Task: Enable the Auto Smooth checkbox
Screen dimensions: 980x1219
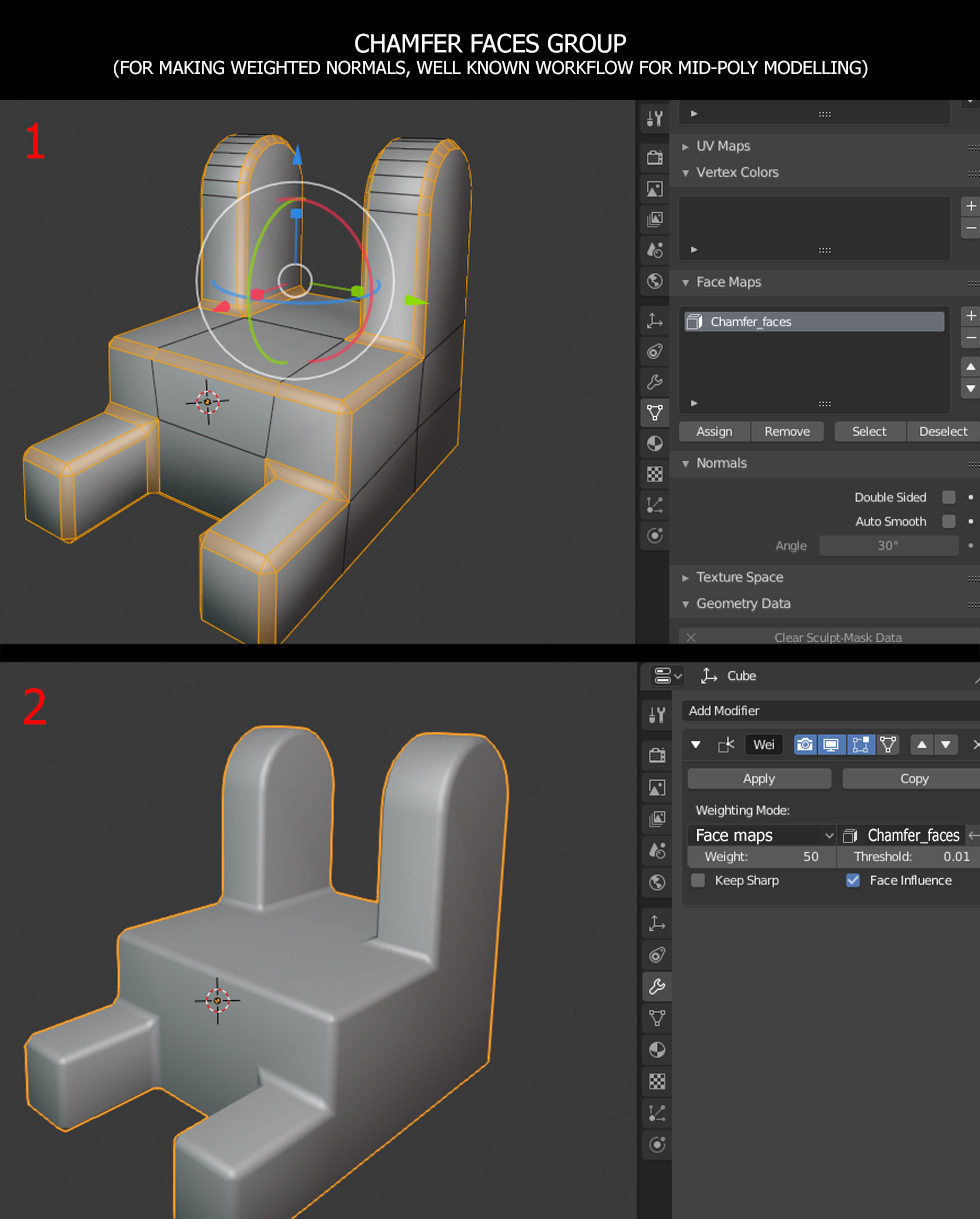Action: tap(949, 521)
